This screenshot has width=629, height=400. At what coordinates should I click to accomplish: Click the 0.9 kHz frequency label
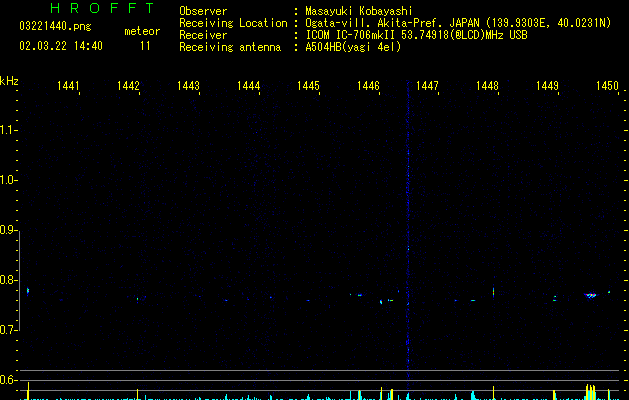(8, 230)
